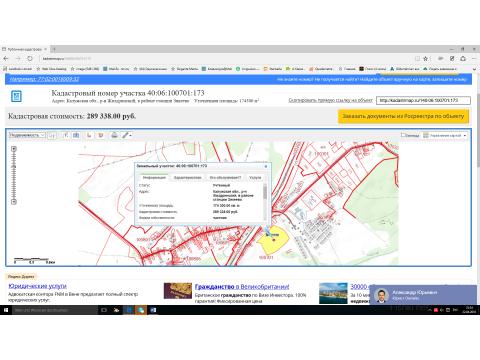Open the Услуги tab in popup
This screenshot has height=360, width=480.
point(255,177)
